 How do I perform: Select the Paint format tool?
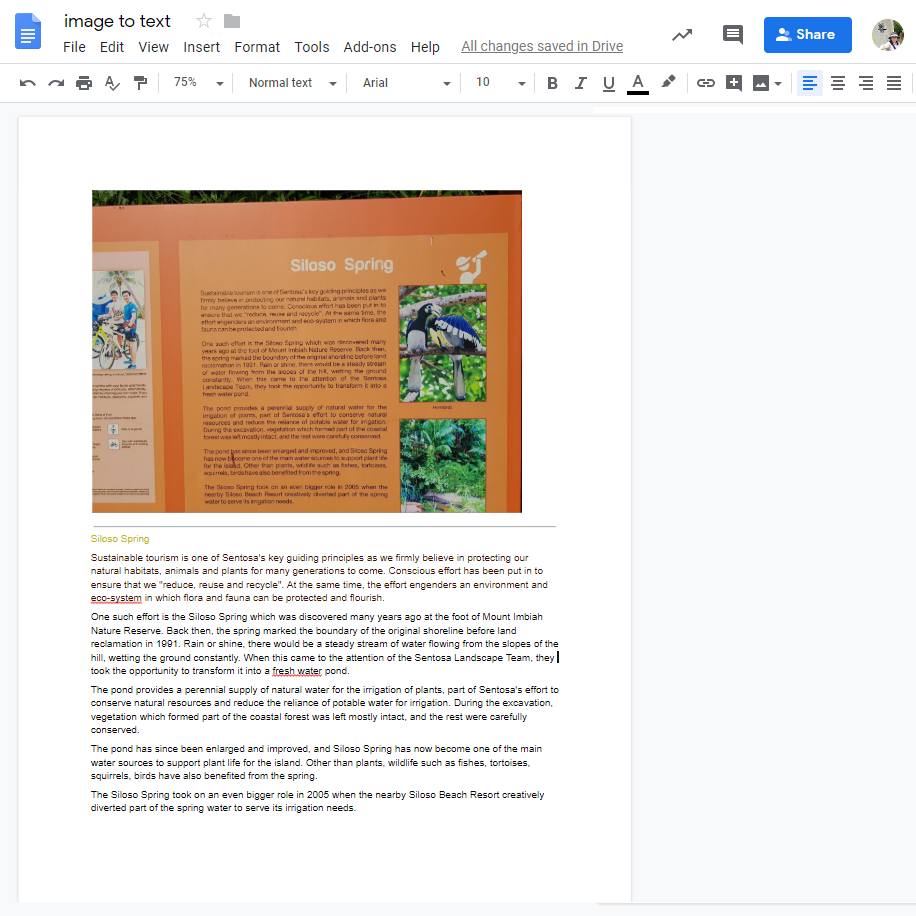click(x=140, y=83)
